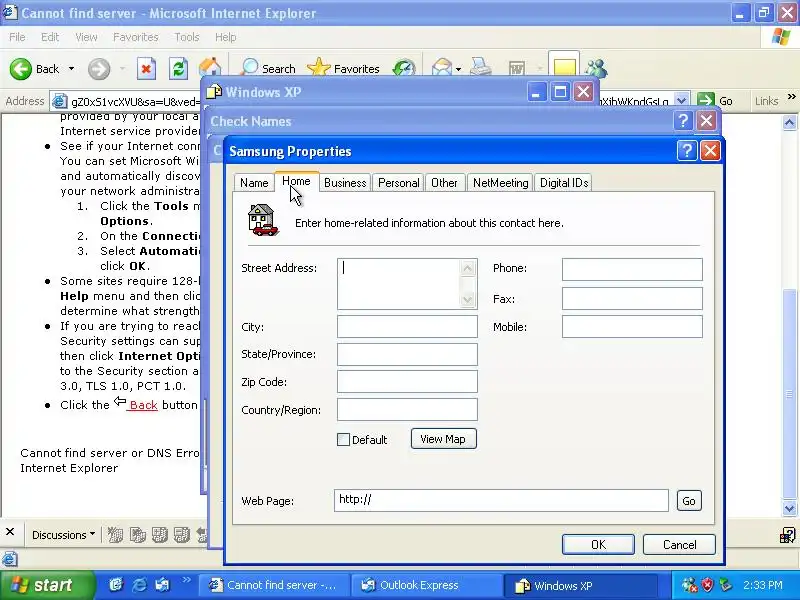
Task: Switch to the Name tab
Action: click(254, 183)
